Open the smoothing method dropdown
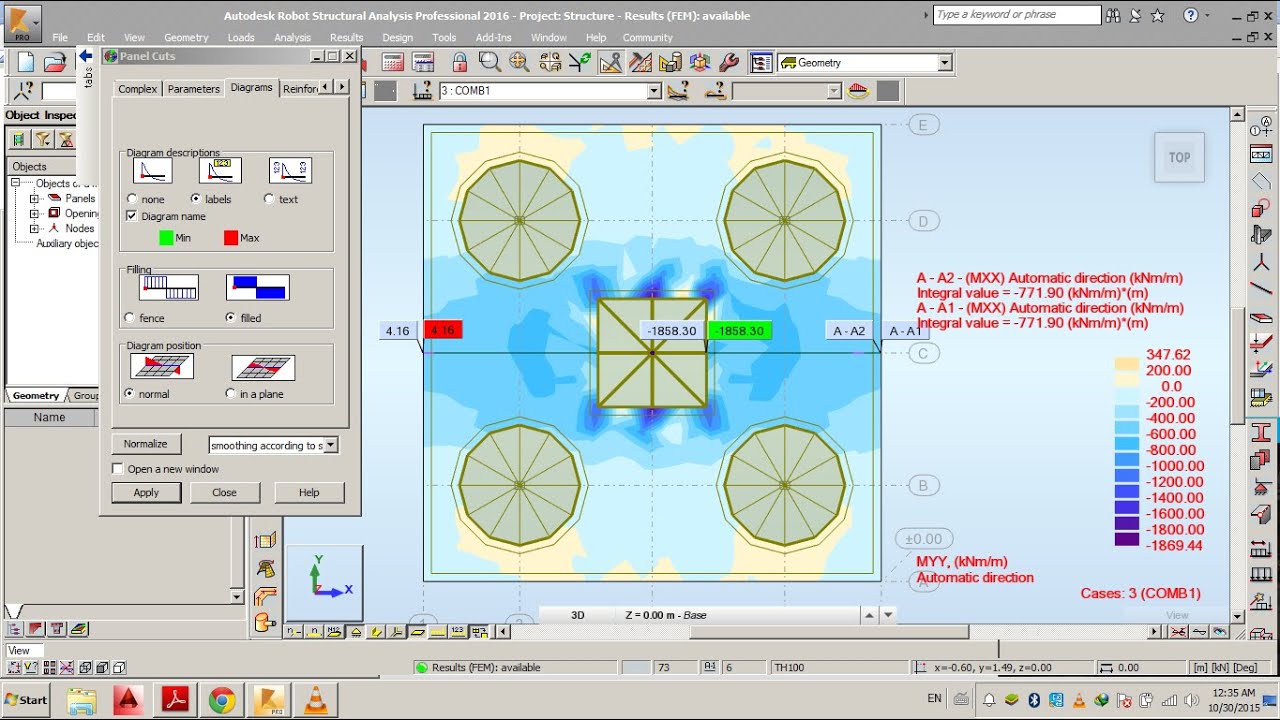Image resolution: width=1280 pixels, height=720 pixels. click(331, 445)
